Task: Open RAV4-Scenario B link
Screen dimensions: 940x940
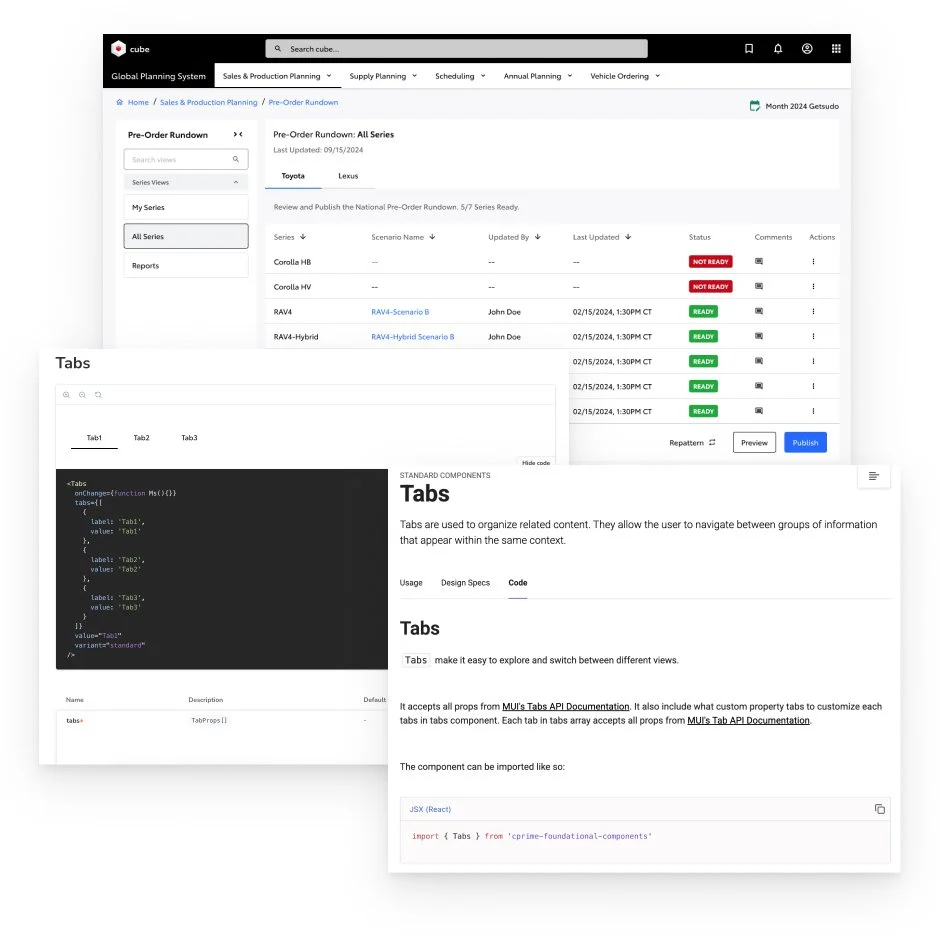Action: (400, 312)
